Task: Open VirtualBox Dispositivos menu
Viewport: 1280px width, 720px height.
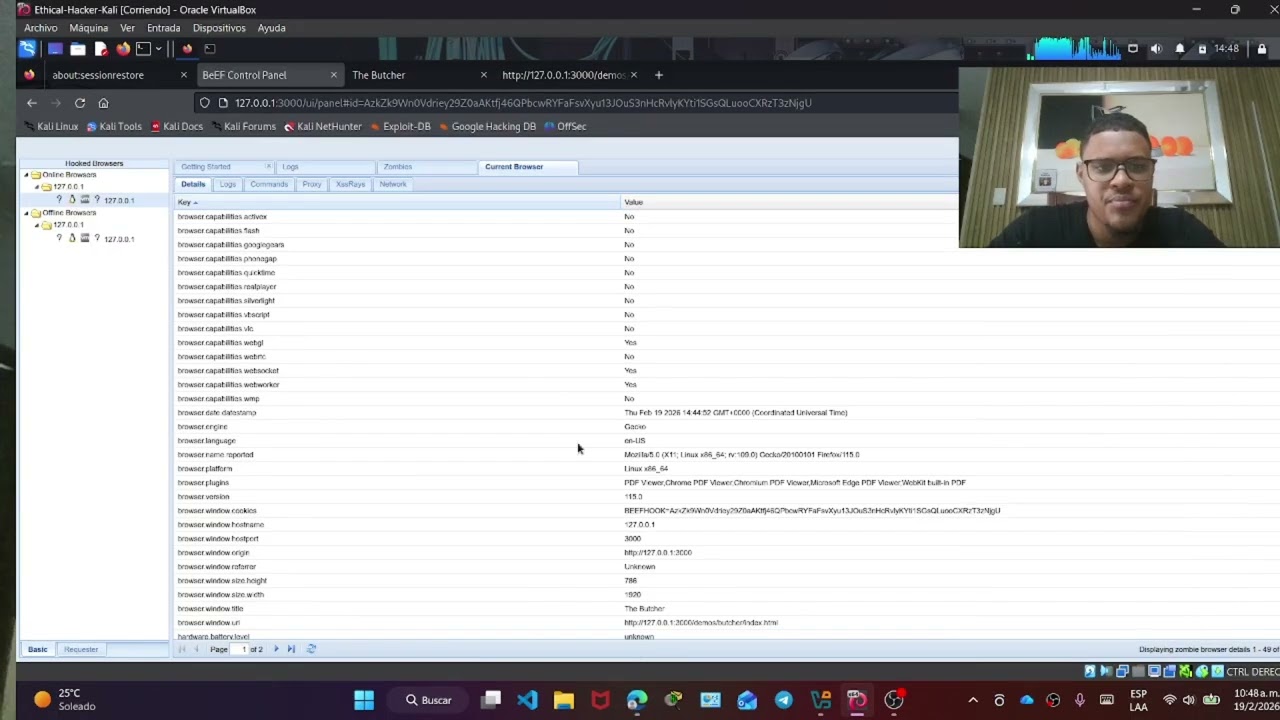Action: 219,28
